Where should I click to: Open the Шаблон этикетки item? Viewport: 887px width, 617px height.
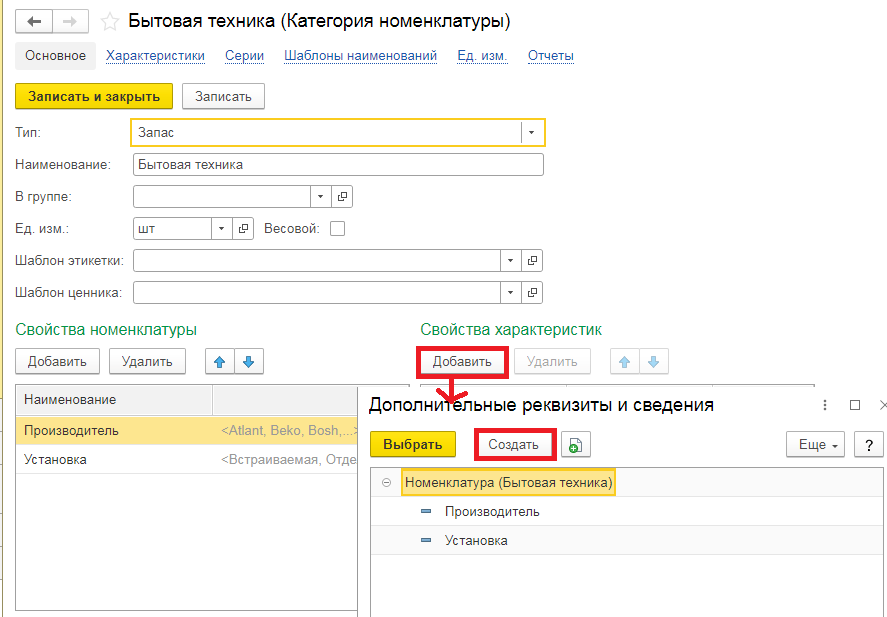(x=532, y=261)
